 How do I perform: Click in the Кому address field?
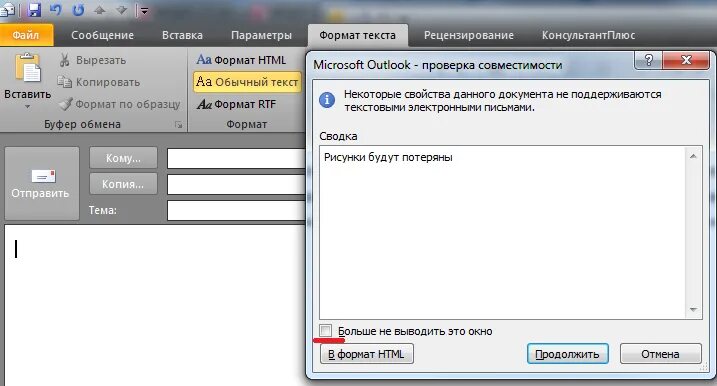coord(236,159)
